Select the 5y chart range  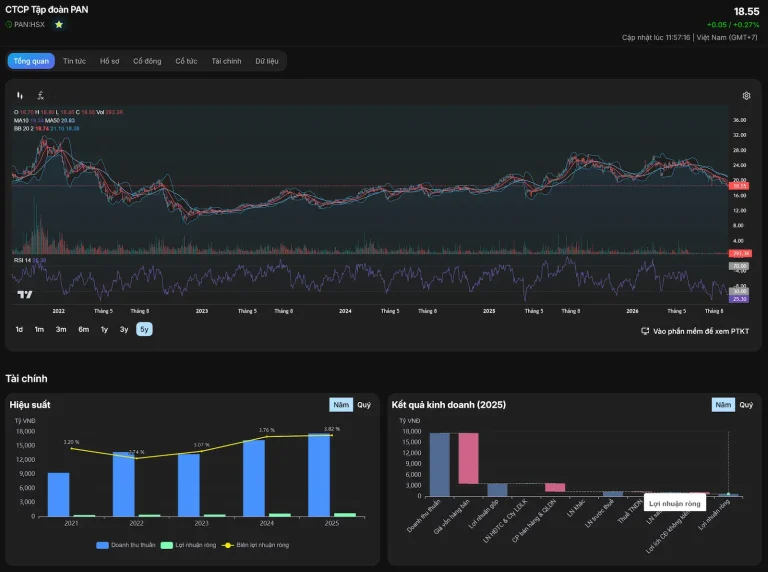coord(144,330)
